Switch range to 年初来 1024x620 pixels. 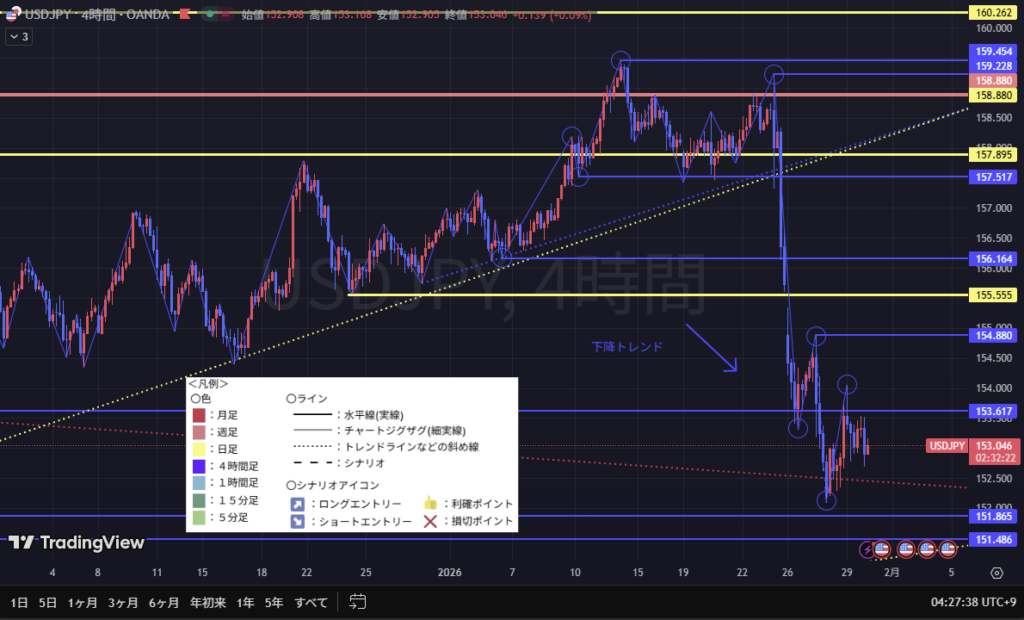pyautogui.click(x=207, y=602)
